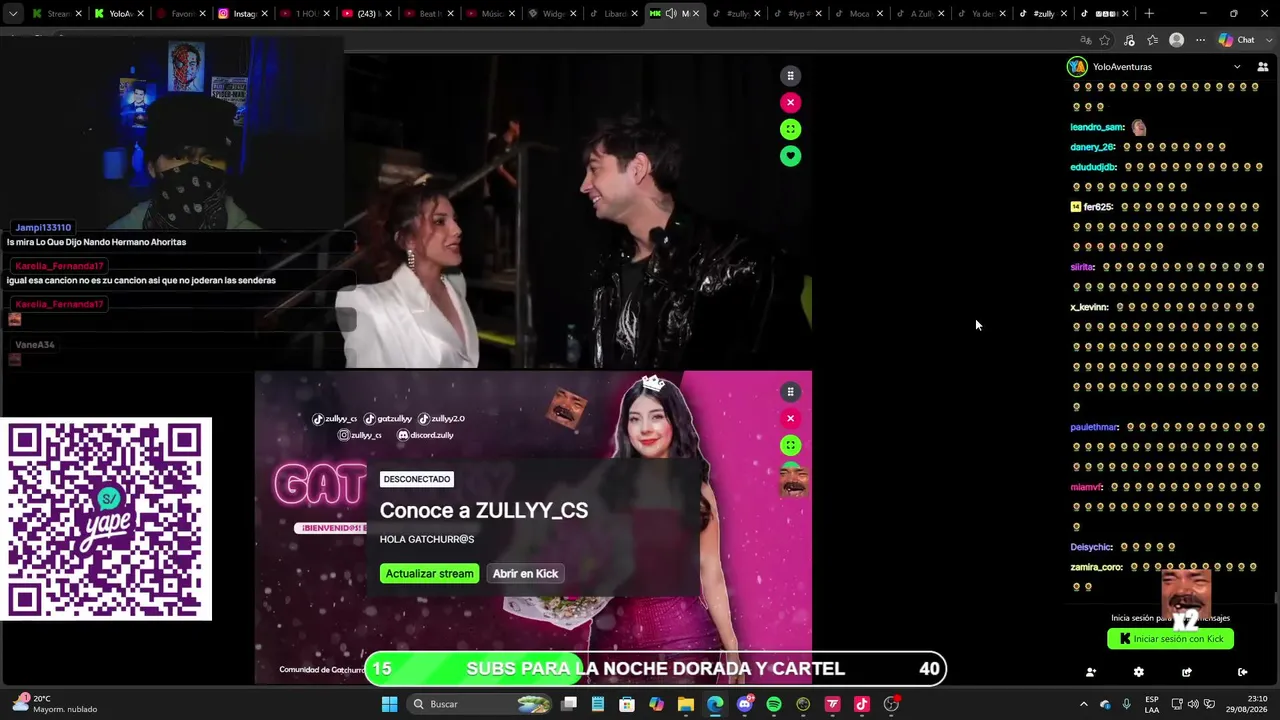This screenshot has height=720, width=1280.
Task: Open chat settings gear icon
Action: pos(1138,672)
